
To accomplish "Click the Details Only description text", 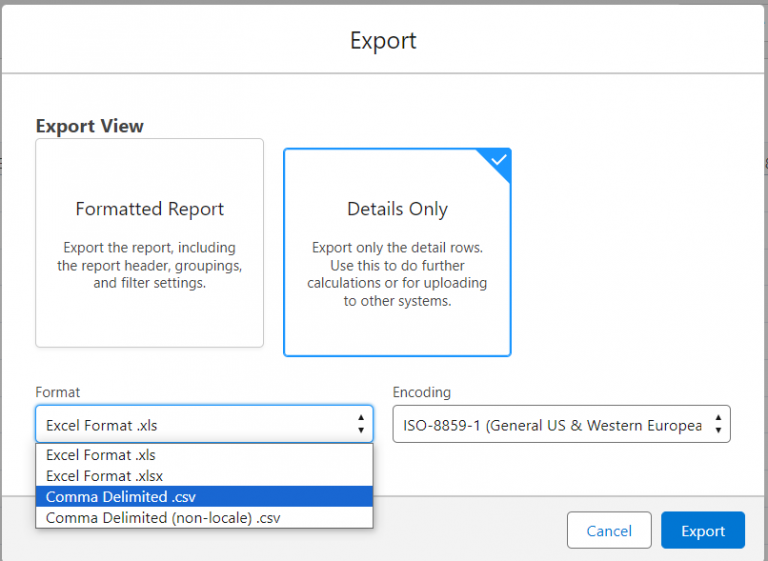I will click(x=397, y=275).
